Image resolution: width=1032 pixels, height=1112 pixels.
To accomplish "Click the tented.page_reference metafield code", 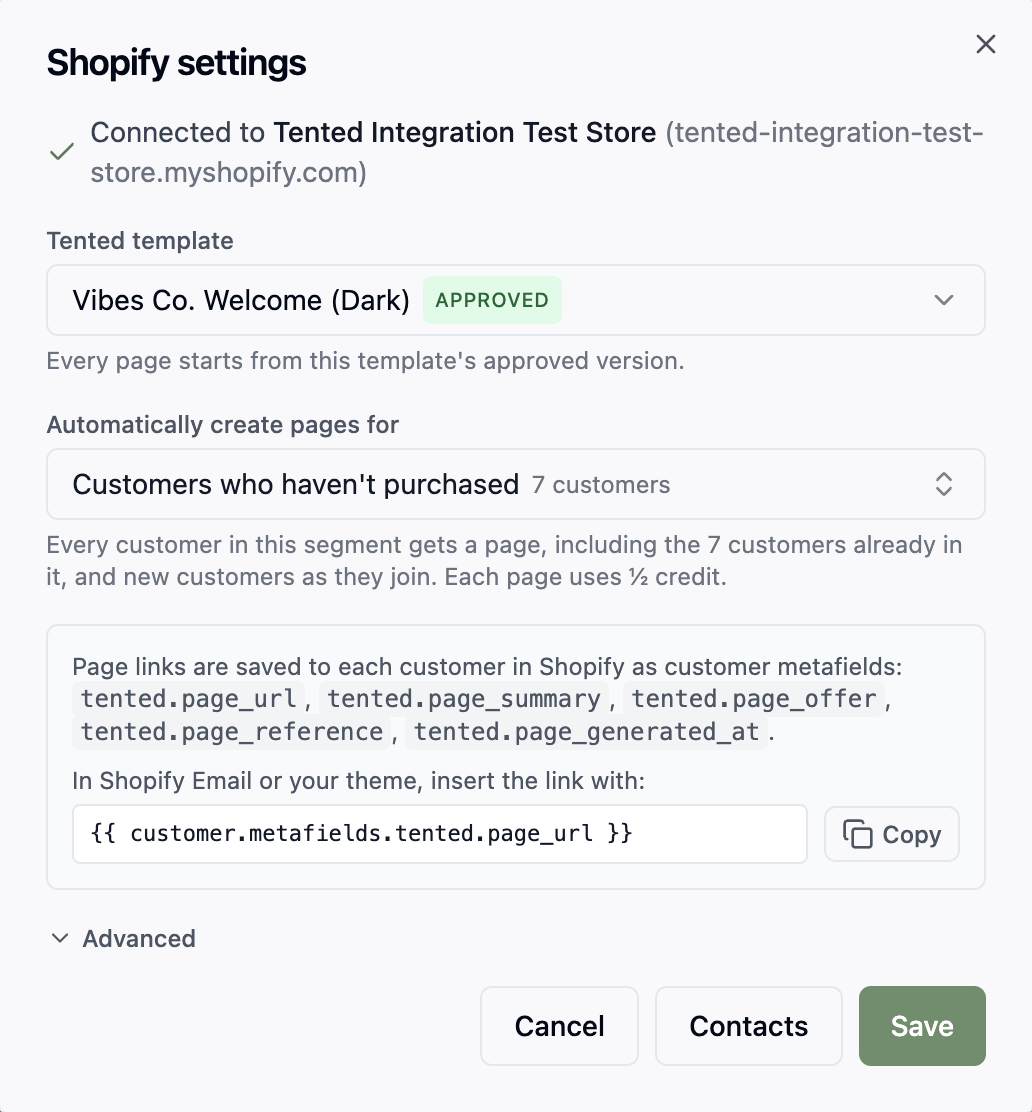I will (x=232, y=732).
